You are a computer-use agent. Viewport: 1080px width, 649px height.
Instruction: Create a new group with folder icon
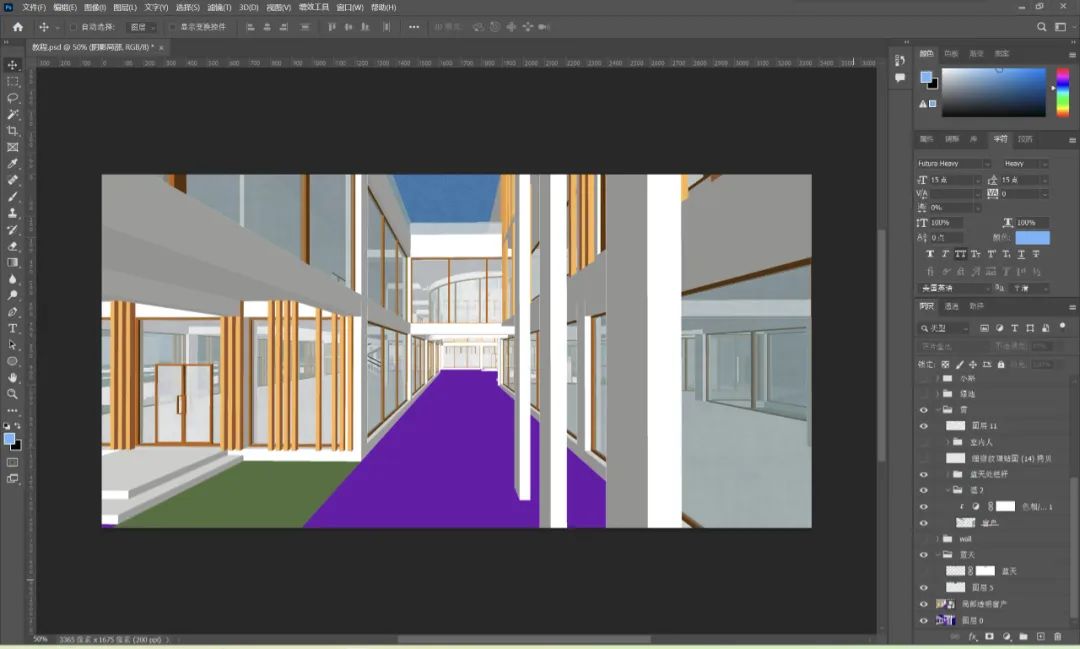(x=1024, y=637)
